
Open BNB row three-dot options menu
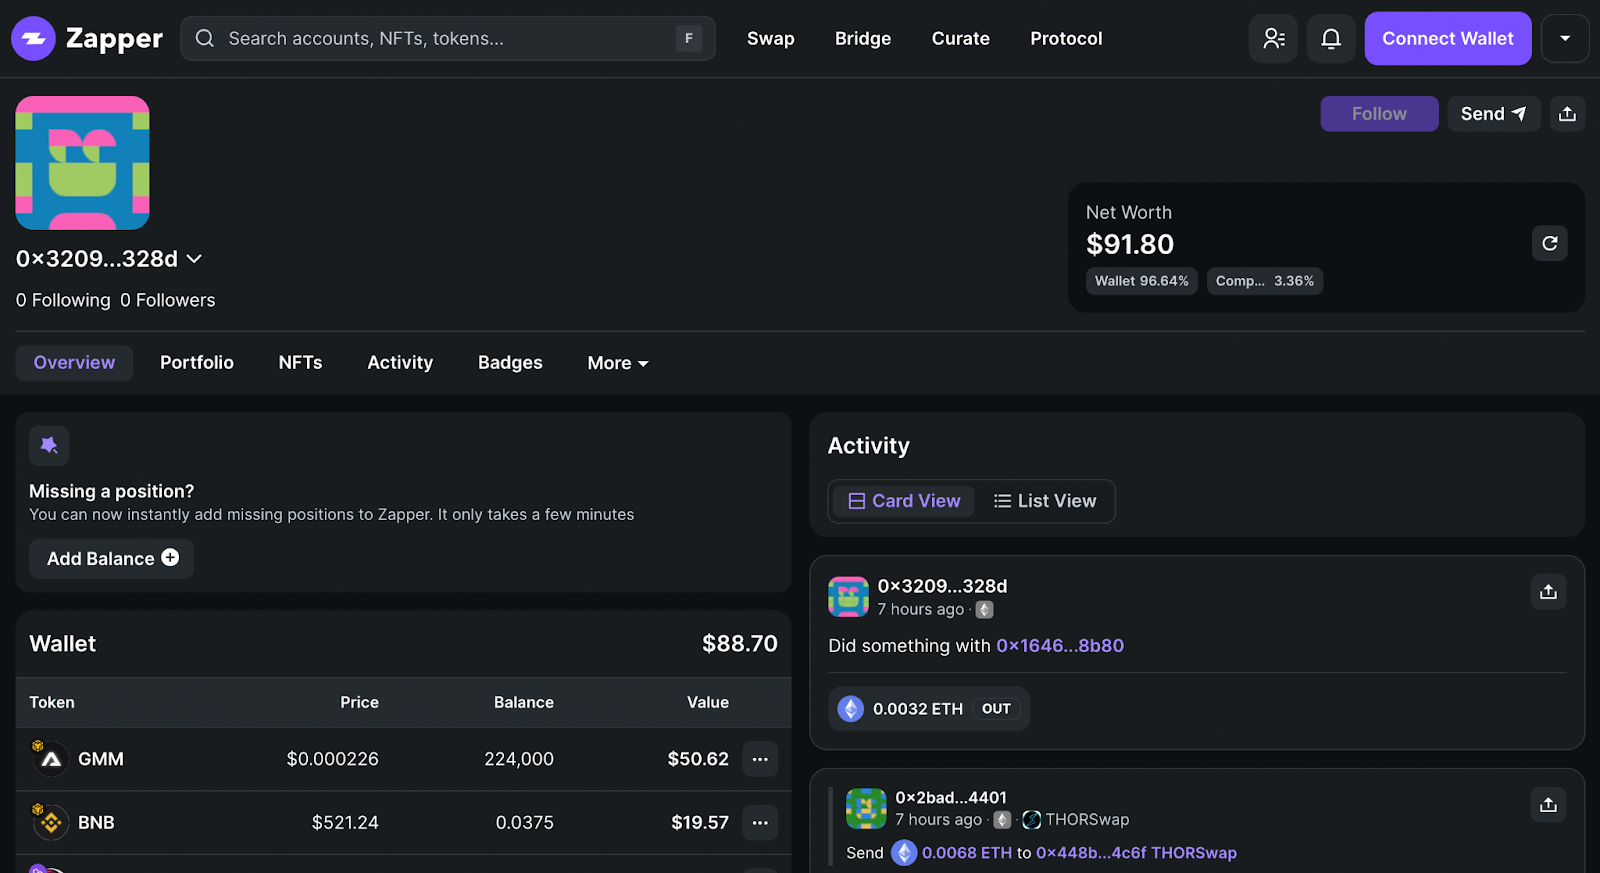760,823
